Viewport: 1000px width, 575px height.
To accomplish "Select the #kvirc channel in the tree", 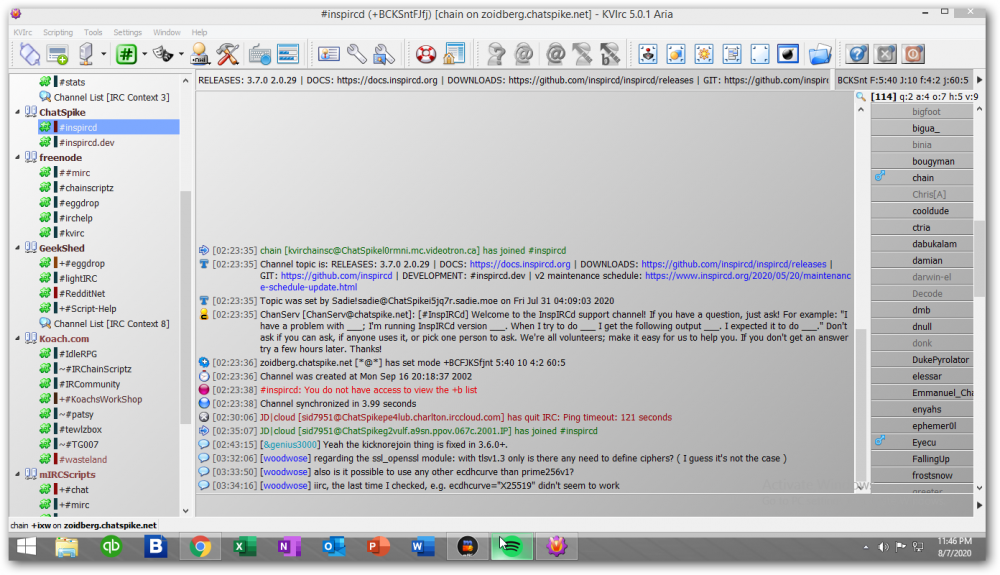I will tap(71, 233).
